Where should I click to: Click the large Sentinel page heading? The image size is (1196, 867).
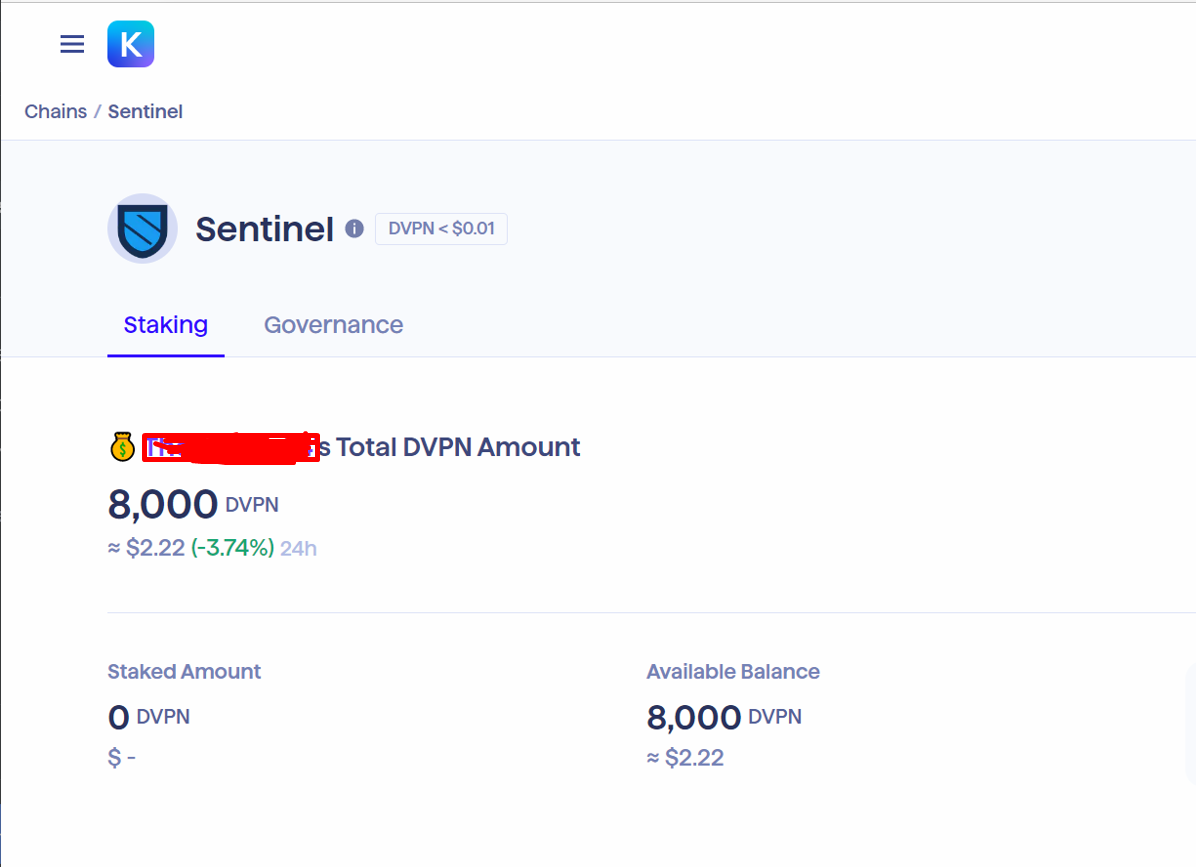pyautogui.click(x=264, y=229)
